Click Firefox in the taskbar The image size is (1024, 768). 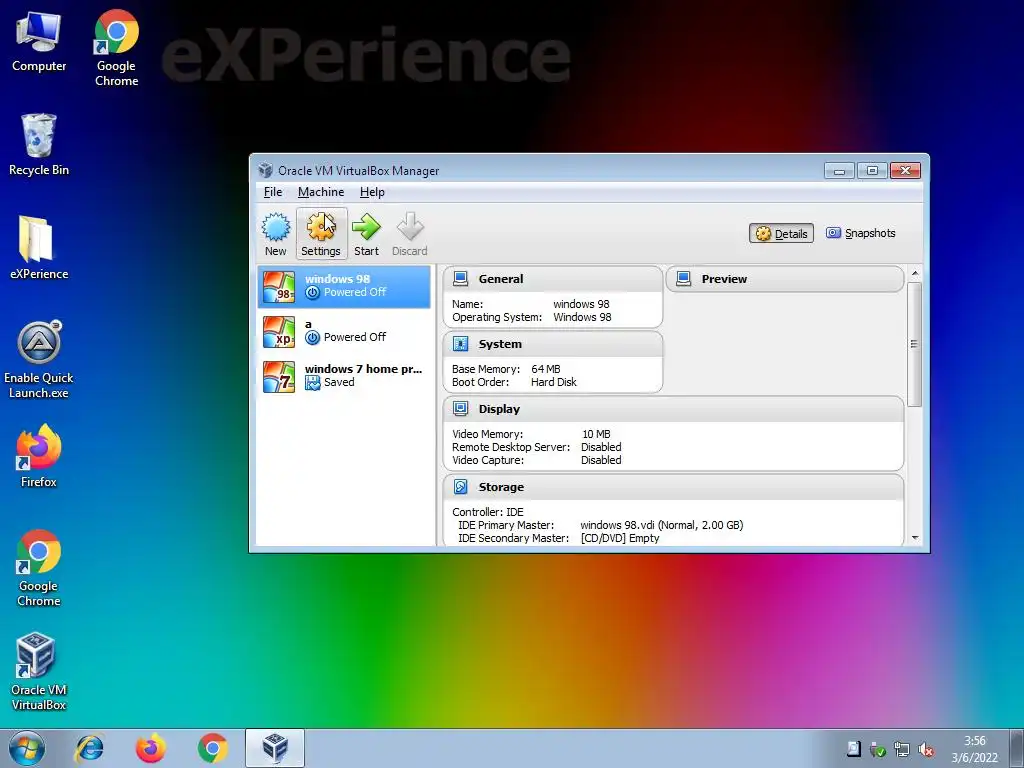click(150, 748)
